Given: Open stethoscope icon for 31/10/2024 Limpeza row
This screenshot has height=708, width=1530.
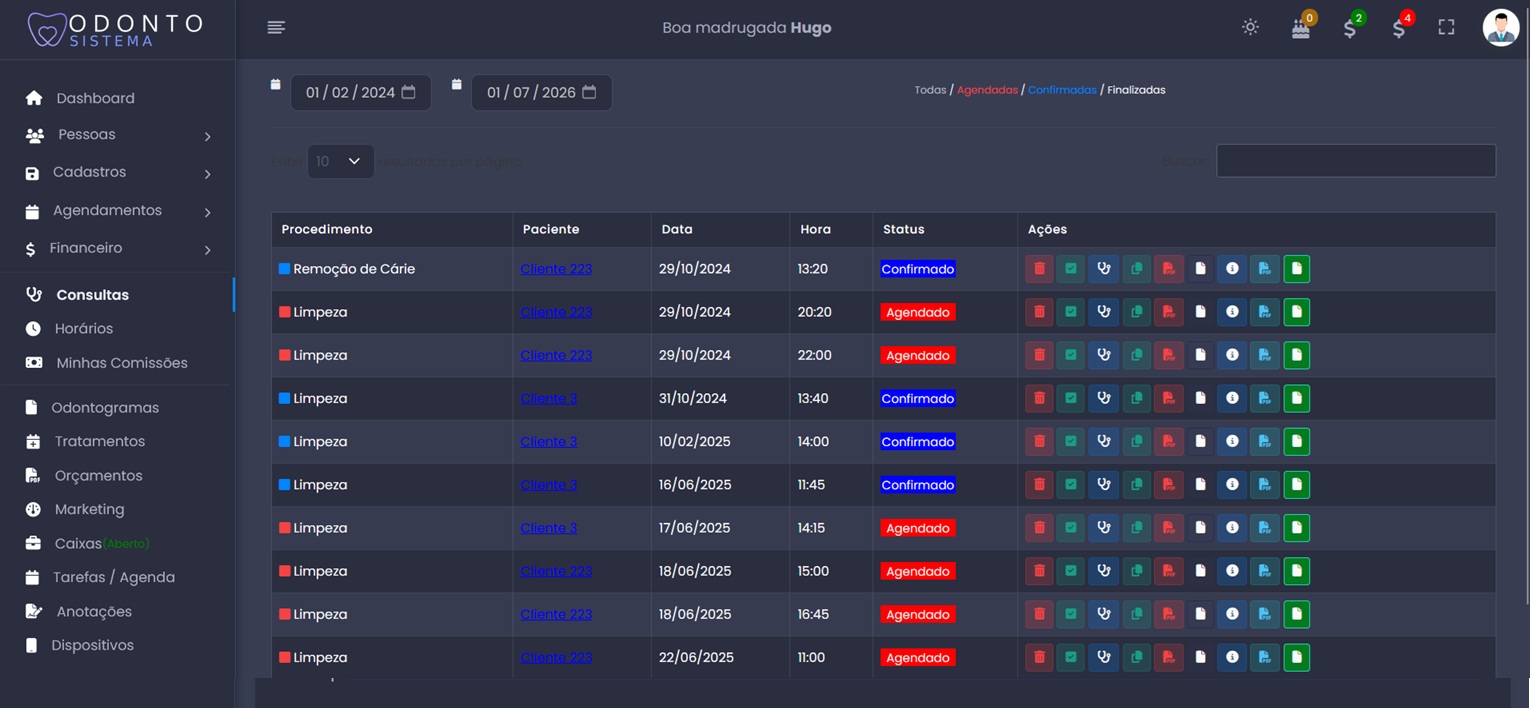Looking at the screenshot, I should [1103, 398].
